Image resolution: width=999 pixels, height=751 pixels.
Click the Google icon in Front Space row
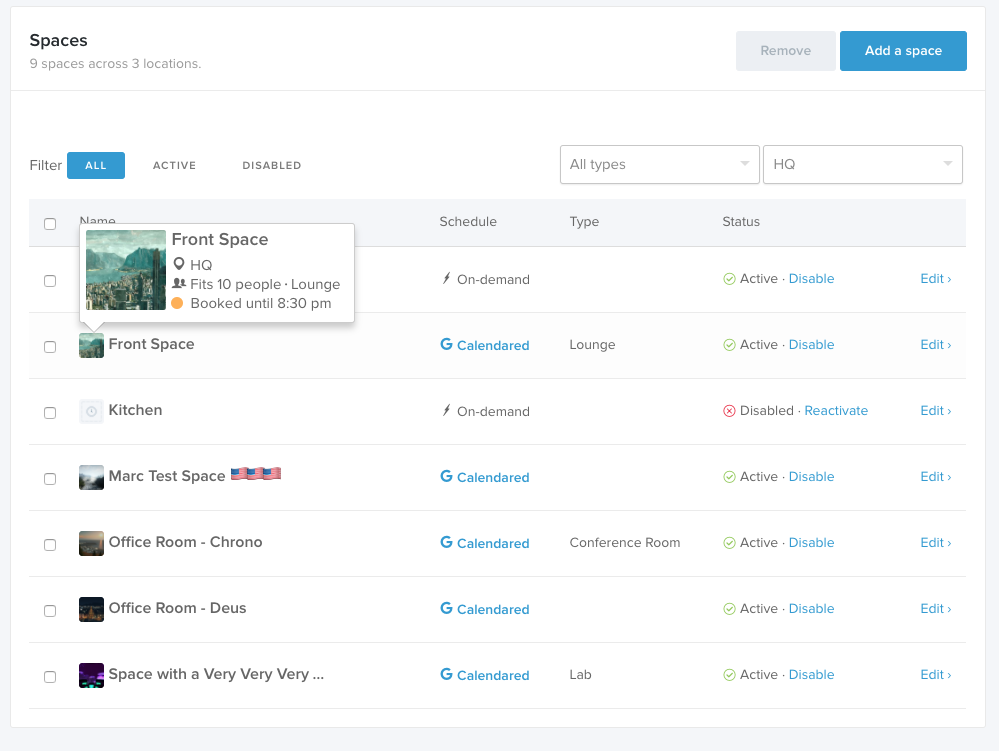pyautogui.click(x=447, y=345)
